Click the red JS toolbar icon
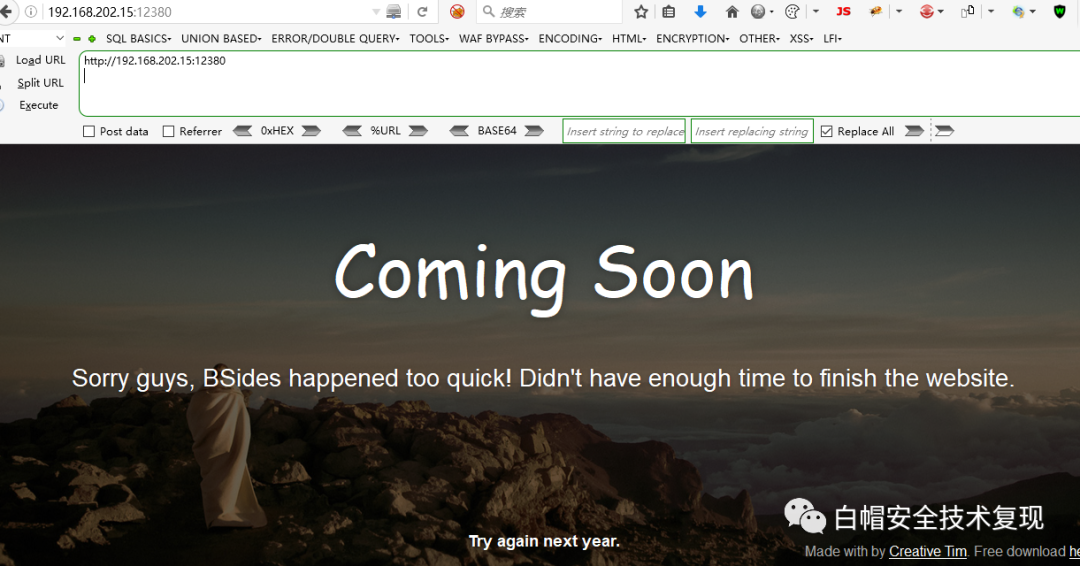Screen dimensions: 1080x566 click(x=843, y=12)
